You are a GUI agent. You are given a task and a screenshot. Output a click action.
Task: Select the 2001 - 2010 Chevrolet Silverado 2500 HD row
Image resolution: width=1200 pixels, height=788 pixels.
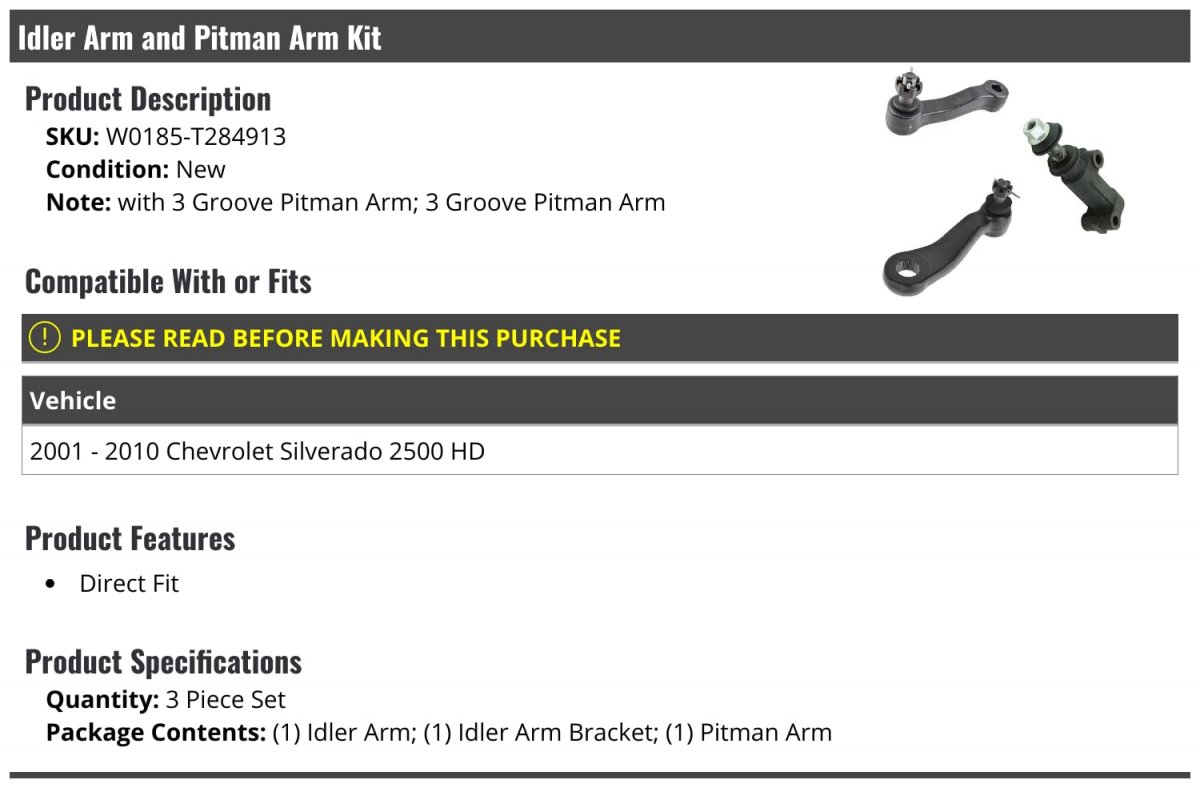[x=600, y=450]
